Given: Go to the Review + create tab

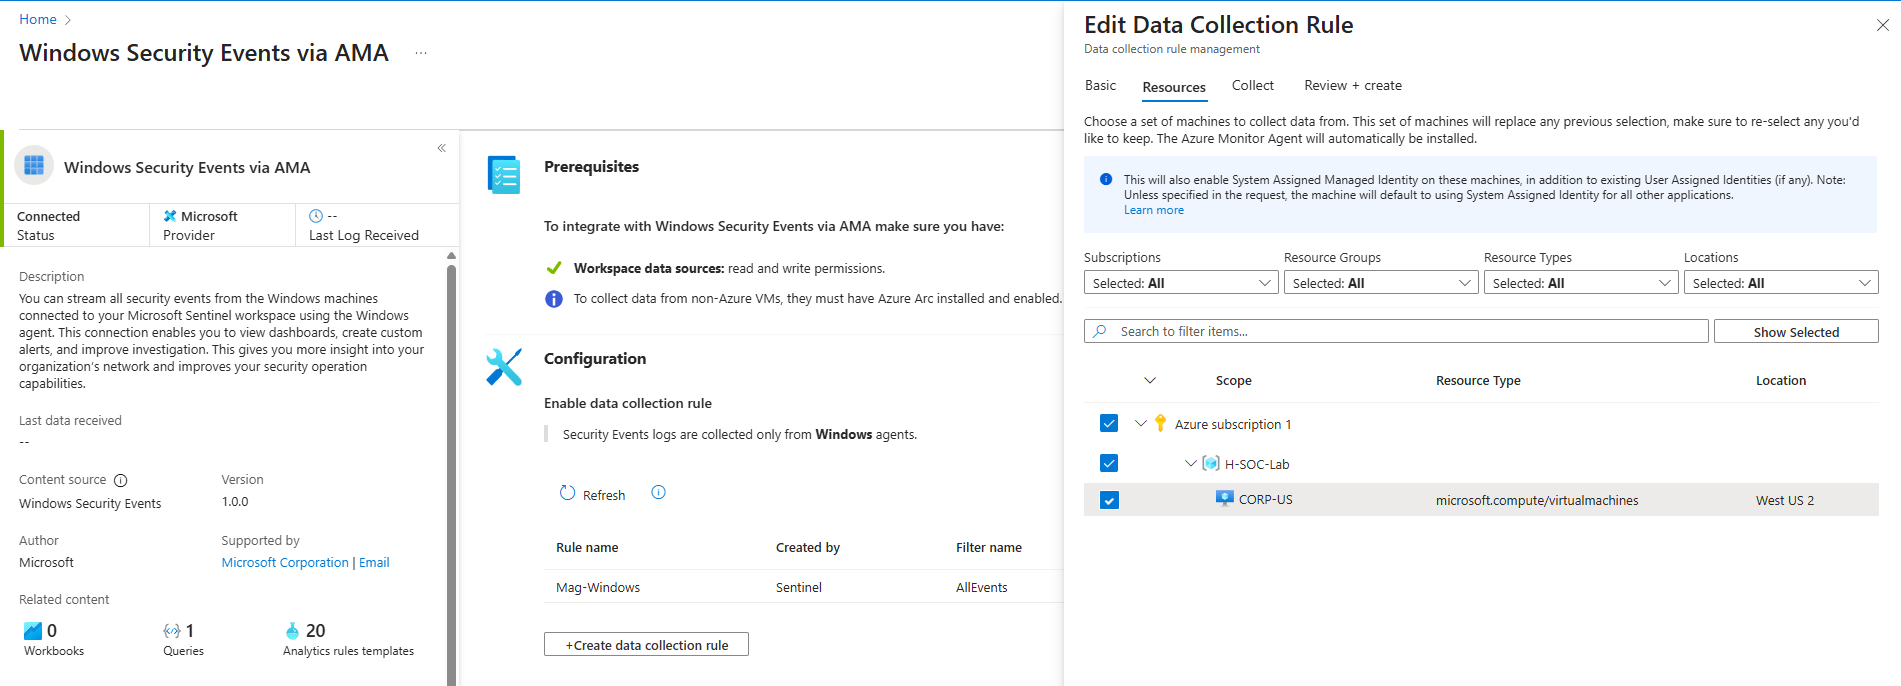Looking at the screenshot, I should [1352, 86].
